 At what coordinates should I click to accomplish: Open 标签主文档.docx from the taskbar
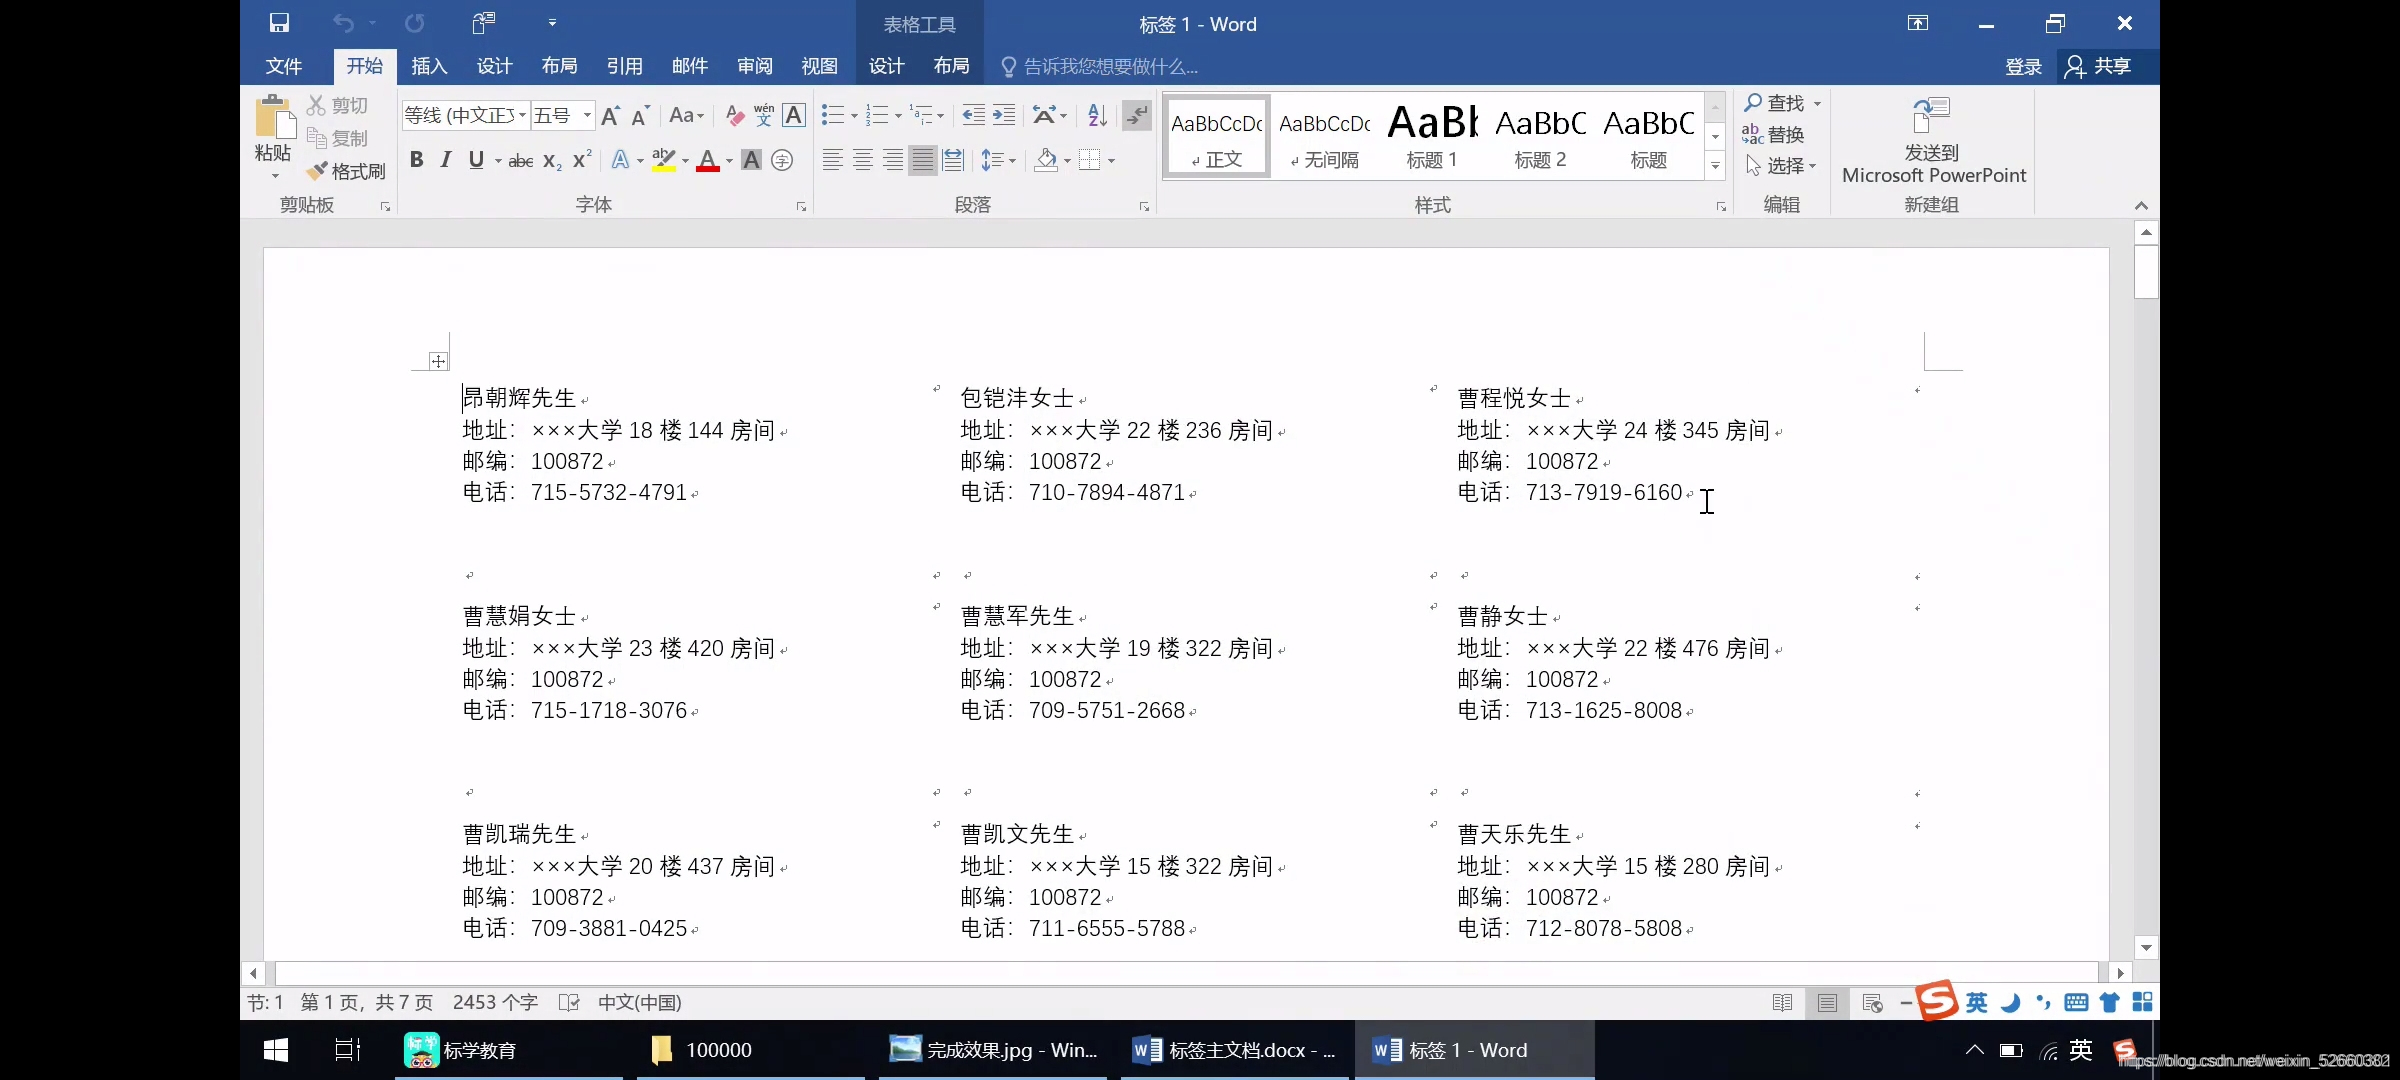[1235, 1050]
